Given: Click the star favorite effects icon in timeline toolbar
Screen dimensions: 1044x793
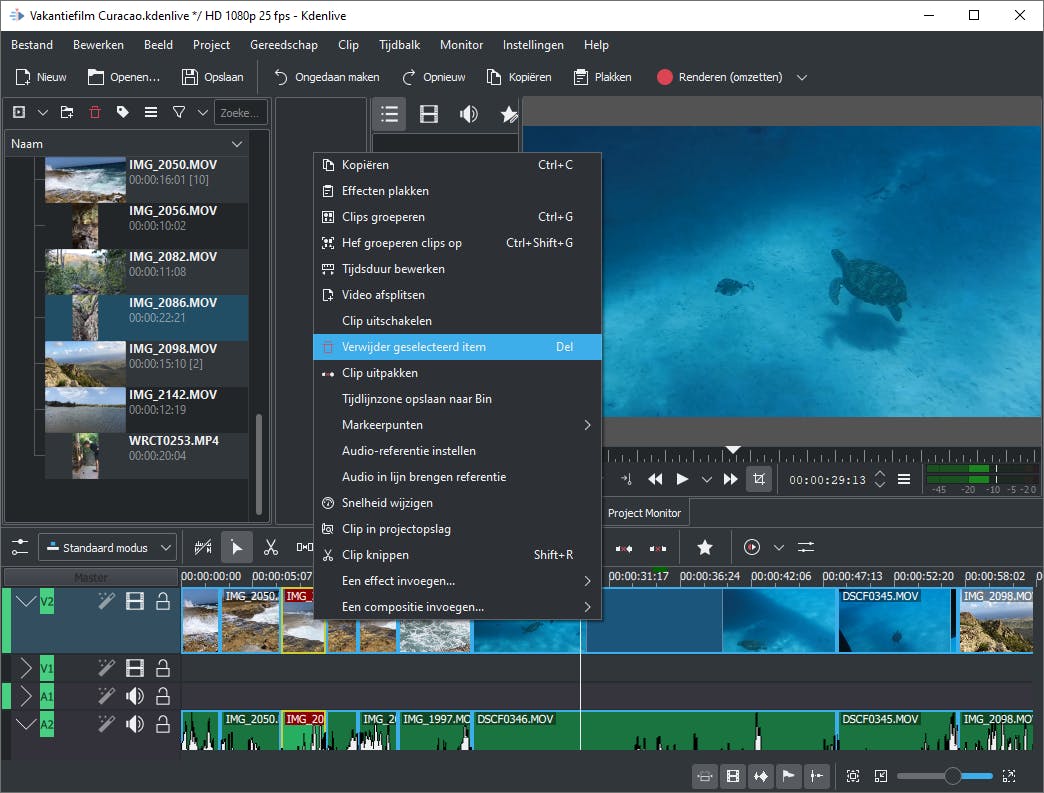Looking at the screenshot, I should click(x=705, y=547).
